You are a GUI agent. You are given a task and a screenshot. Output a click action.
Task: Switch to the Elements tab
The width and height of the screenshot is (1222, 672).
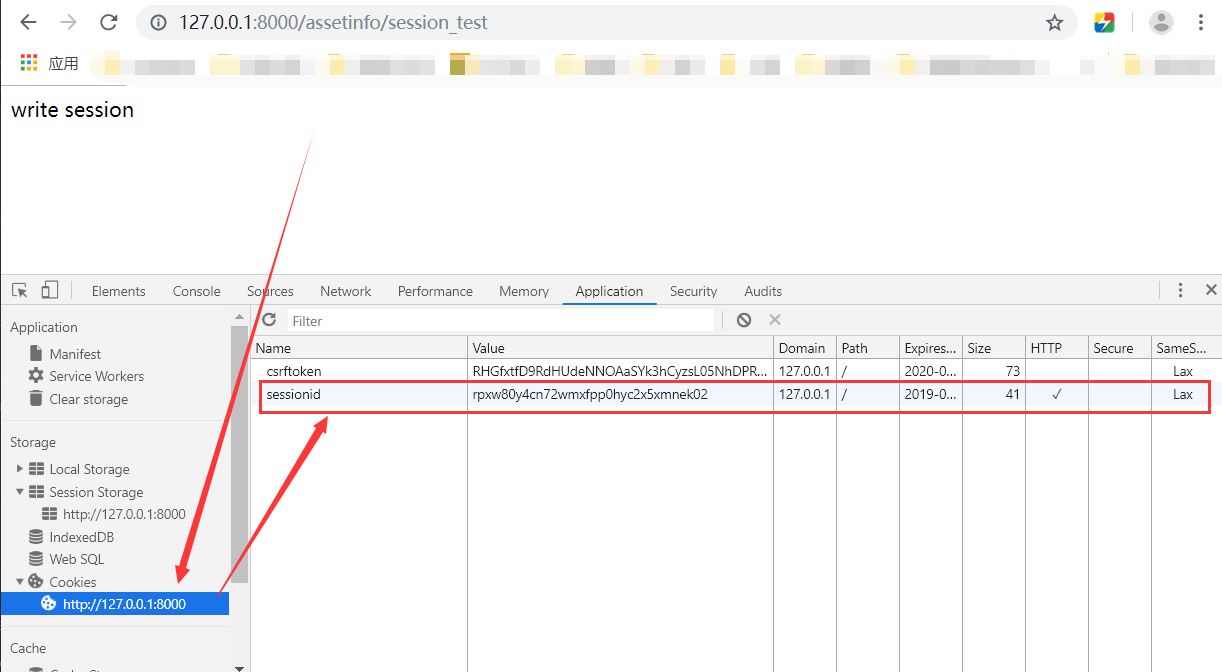[119, 291]
